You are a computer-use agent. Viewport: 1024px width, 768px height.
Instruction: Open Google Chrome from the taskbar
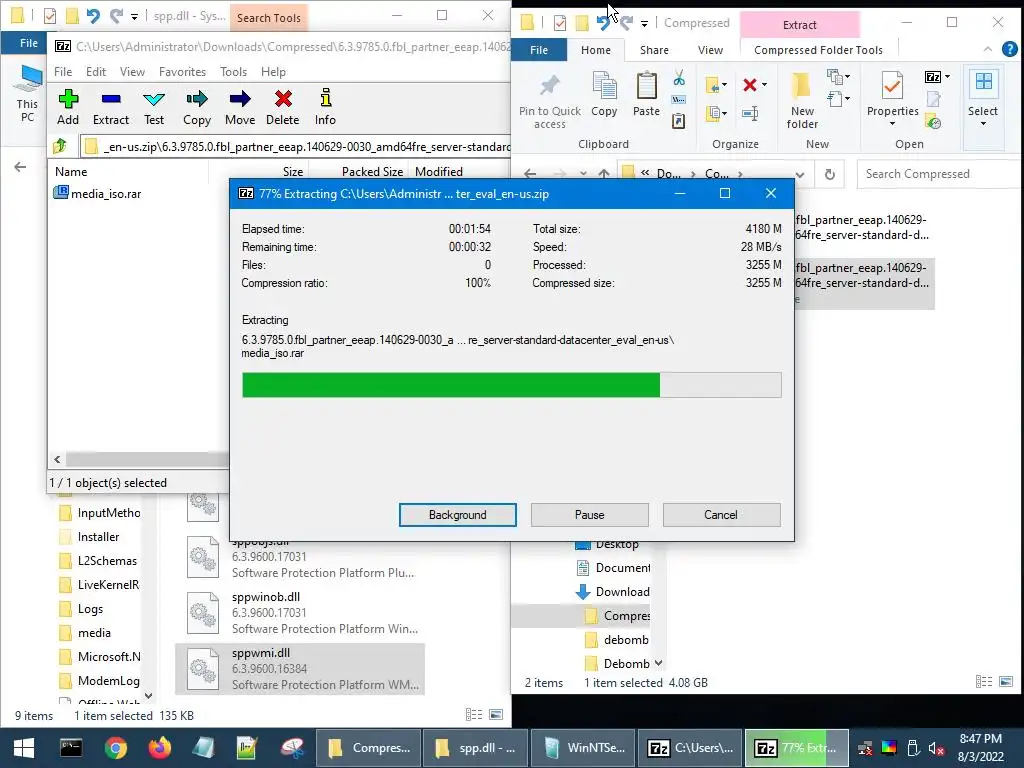116,747
